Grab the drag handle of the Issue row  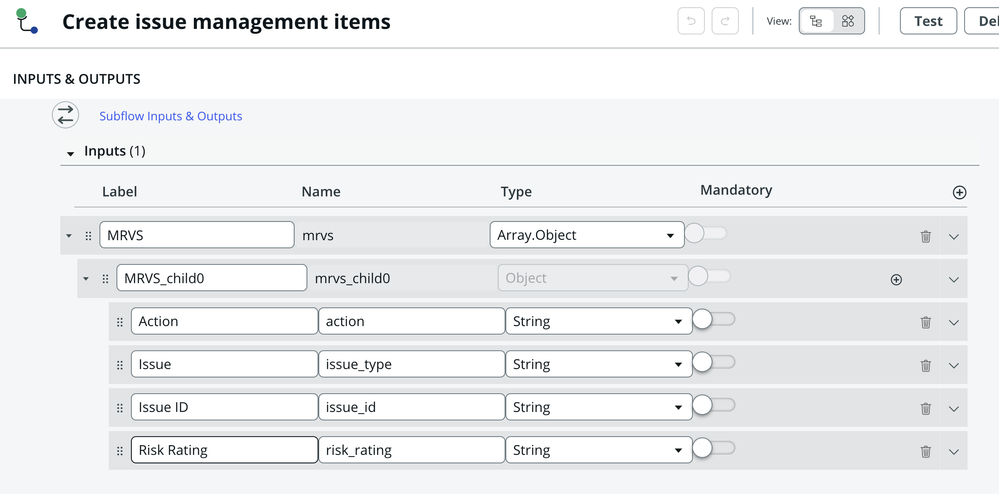(120, 365)
